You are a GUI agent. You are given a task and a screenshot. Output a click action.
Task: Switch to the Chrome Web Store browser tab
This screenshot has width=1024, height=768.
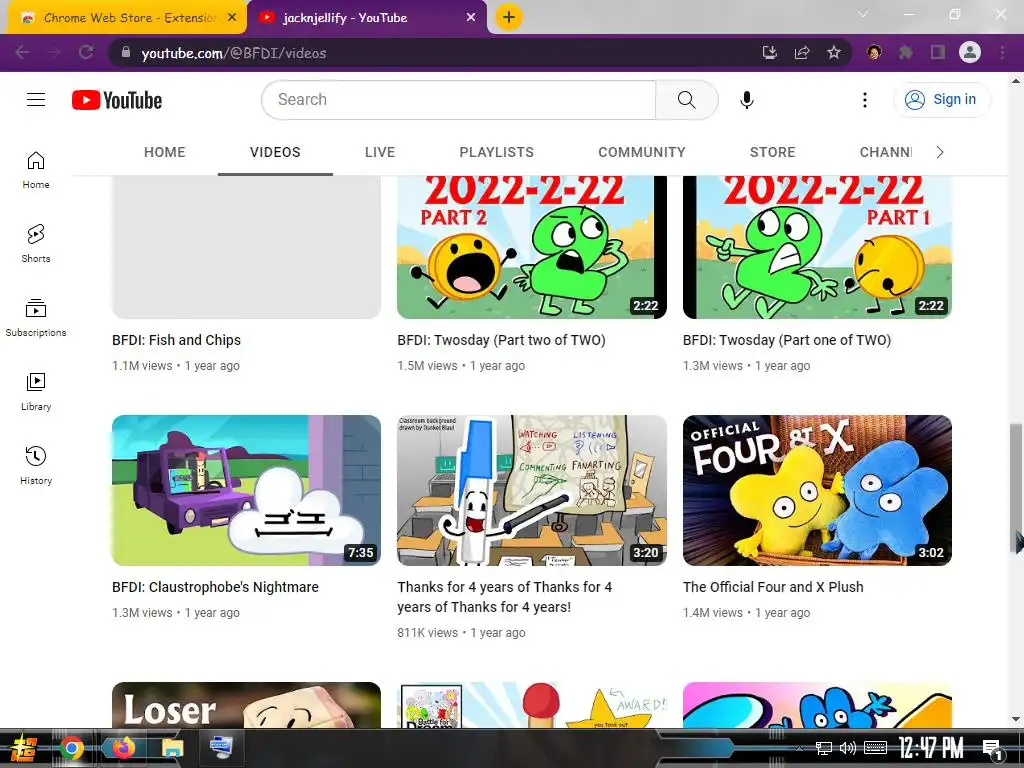click(x=127, y=18)
